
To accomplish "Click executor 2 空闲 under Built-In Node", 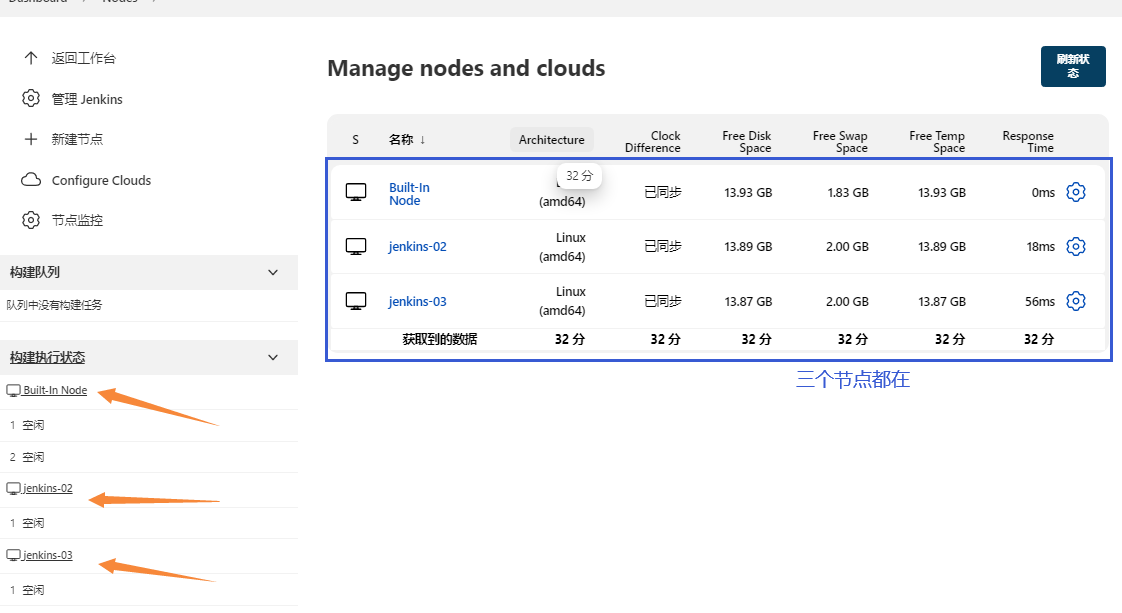I will point(27,456).
